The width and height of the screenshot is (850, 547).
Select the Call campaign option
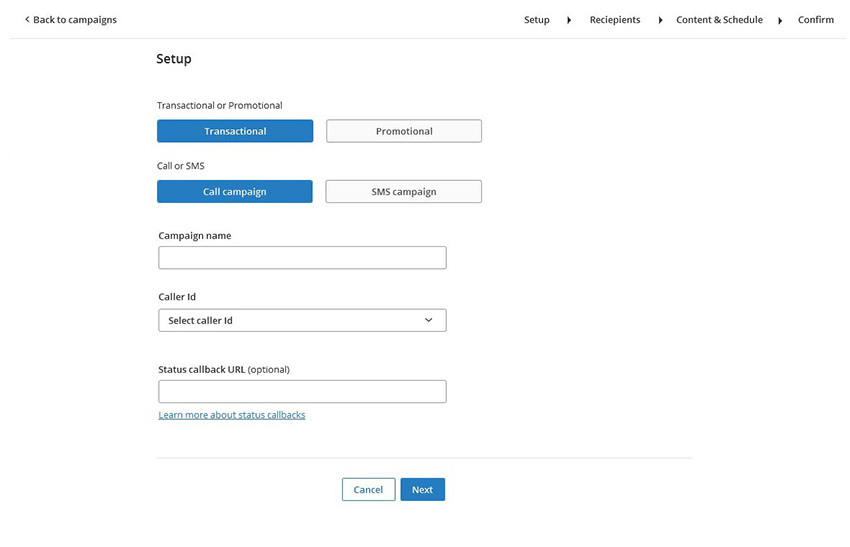tap(235, 192)
